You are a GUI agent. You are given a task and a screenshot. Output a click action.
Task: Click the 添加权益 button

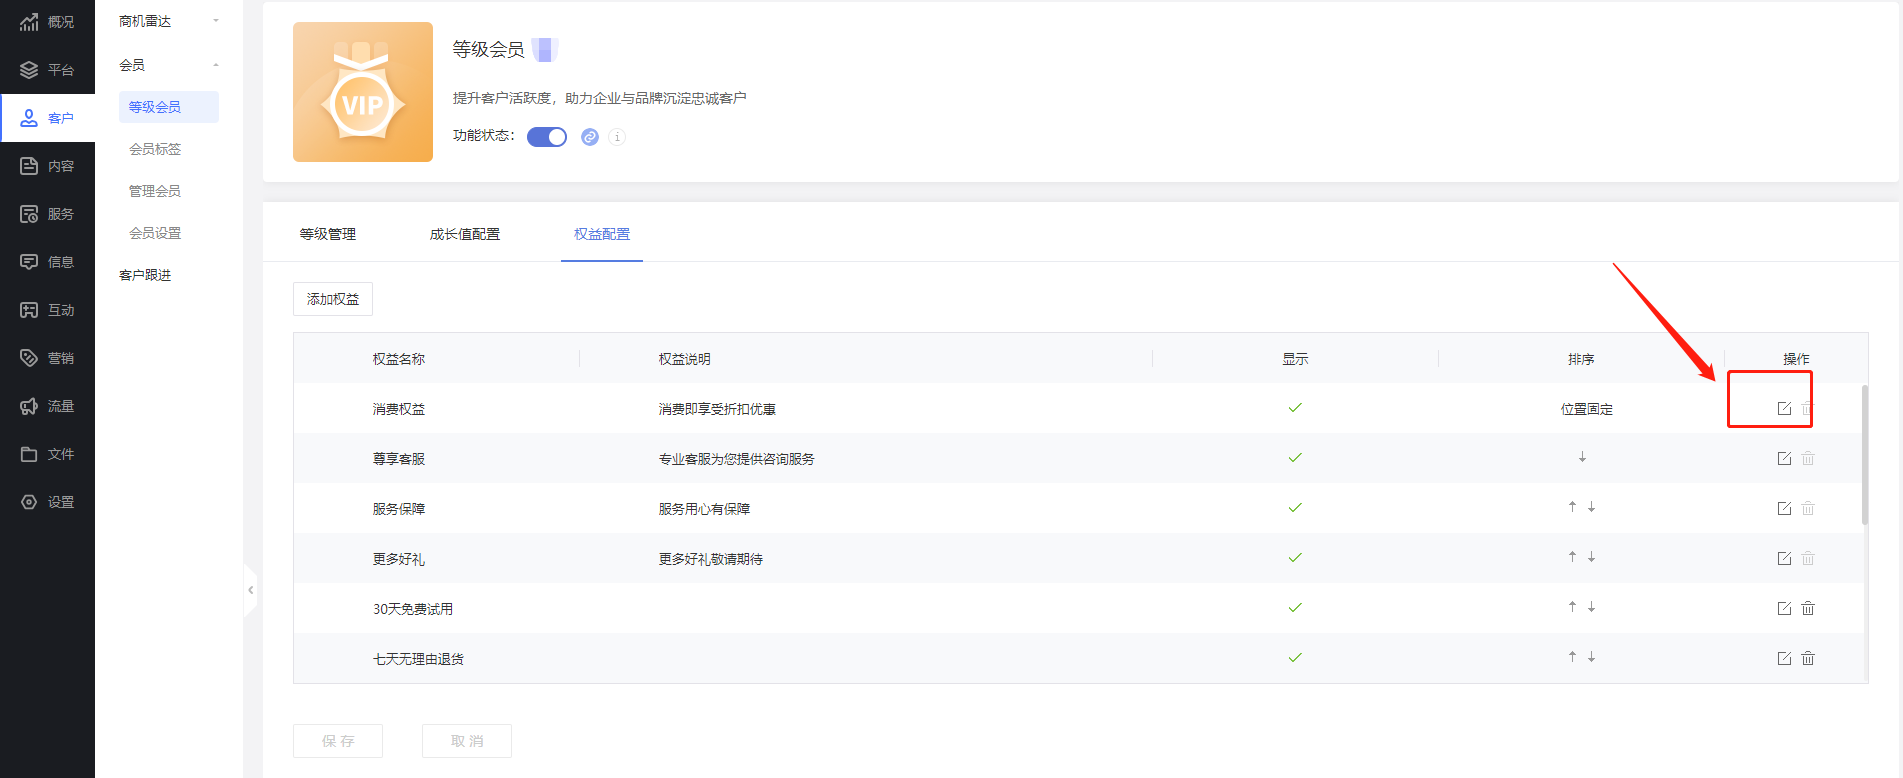[x=333, y=299]
